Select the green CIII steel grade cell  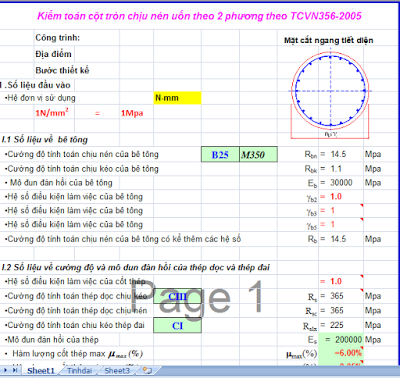(x=177, y=296)
